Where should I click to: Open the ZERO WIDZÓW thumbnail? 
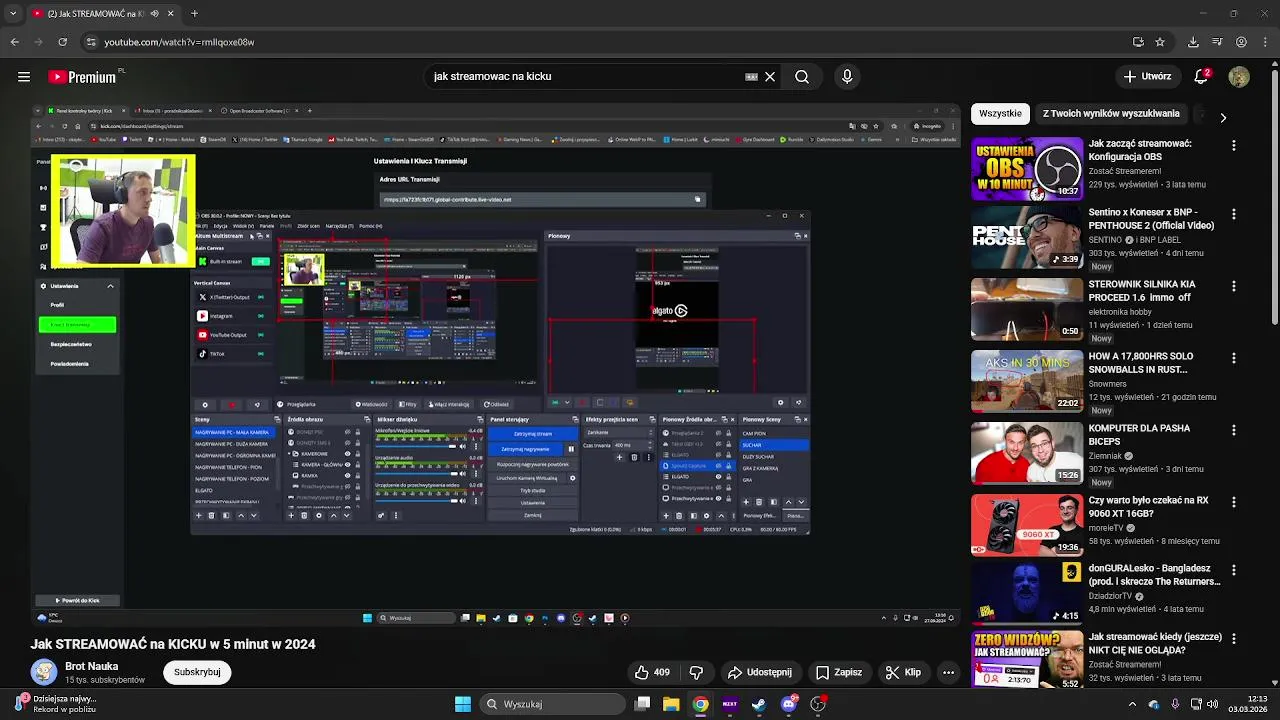pyautogui.click(x=1027, y=659)
